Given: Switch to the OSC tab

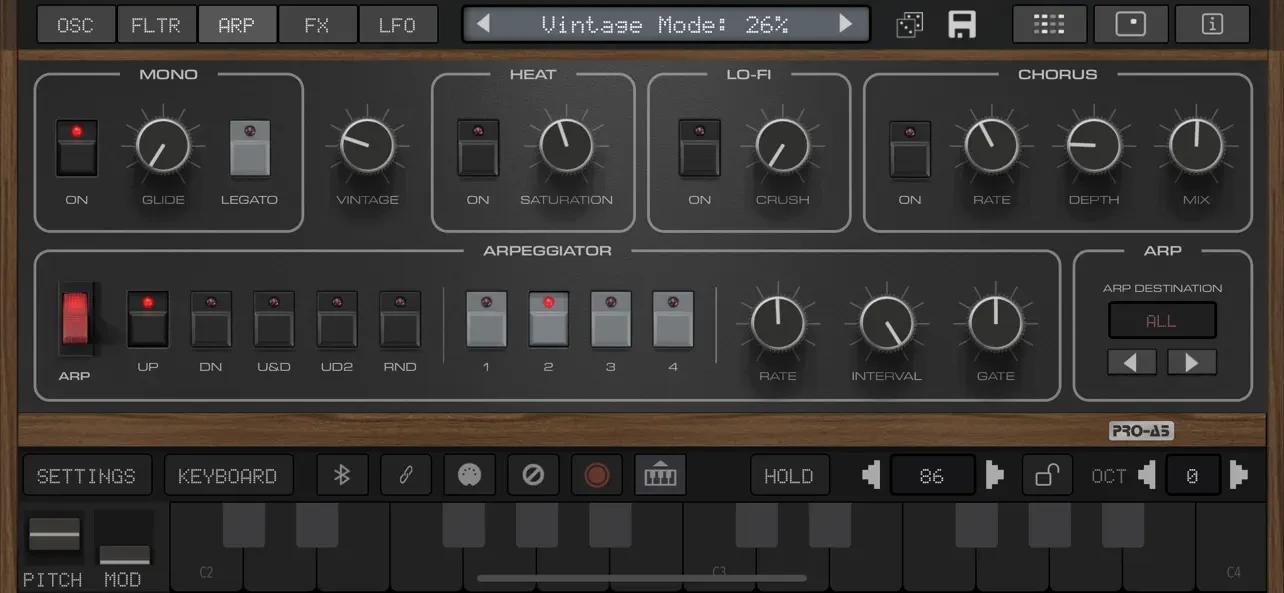Looking at the screenshot, I should (75, 25).
